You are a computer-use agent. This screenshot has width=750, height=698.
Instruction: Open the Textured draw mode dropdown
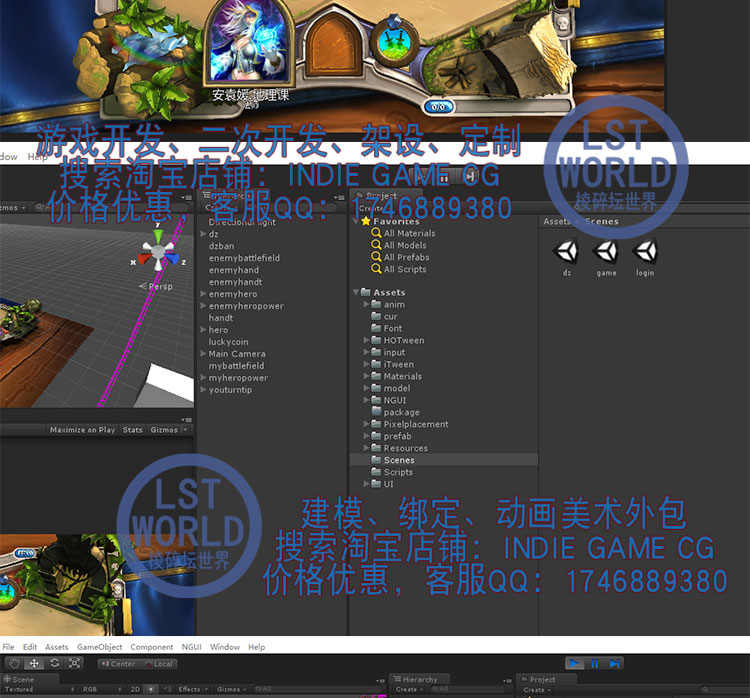pos(40,689)
